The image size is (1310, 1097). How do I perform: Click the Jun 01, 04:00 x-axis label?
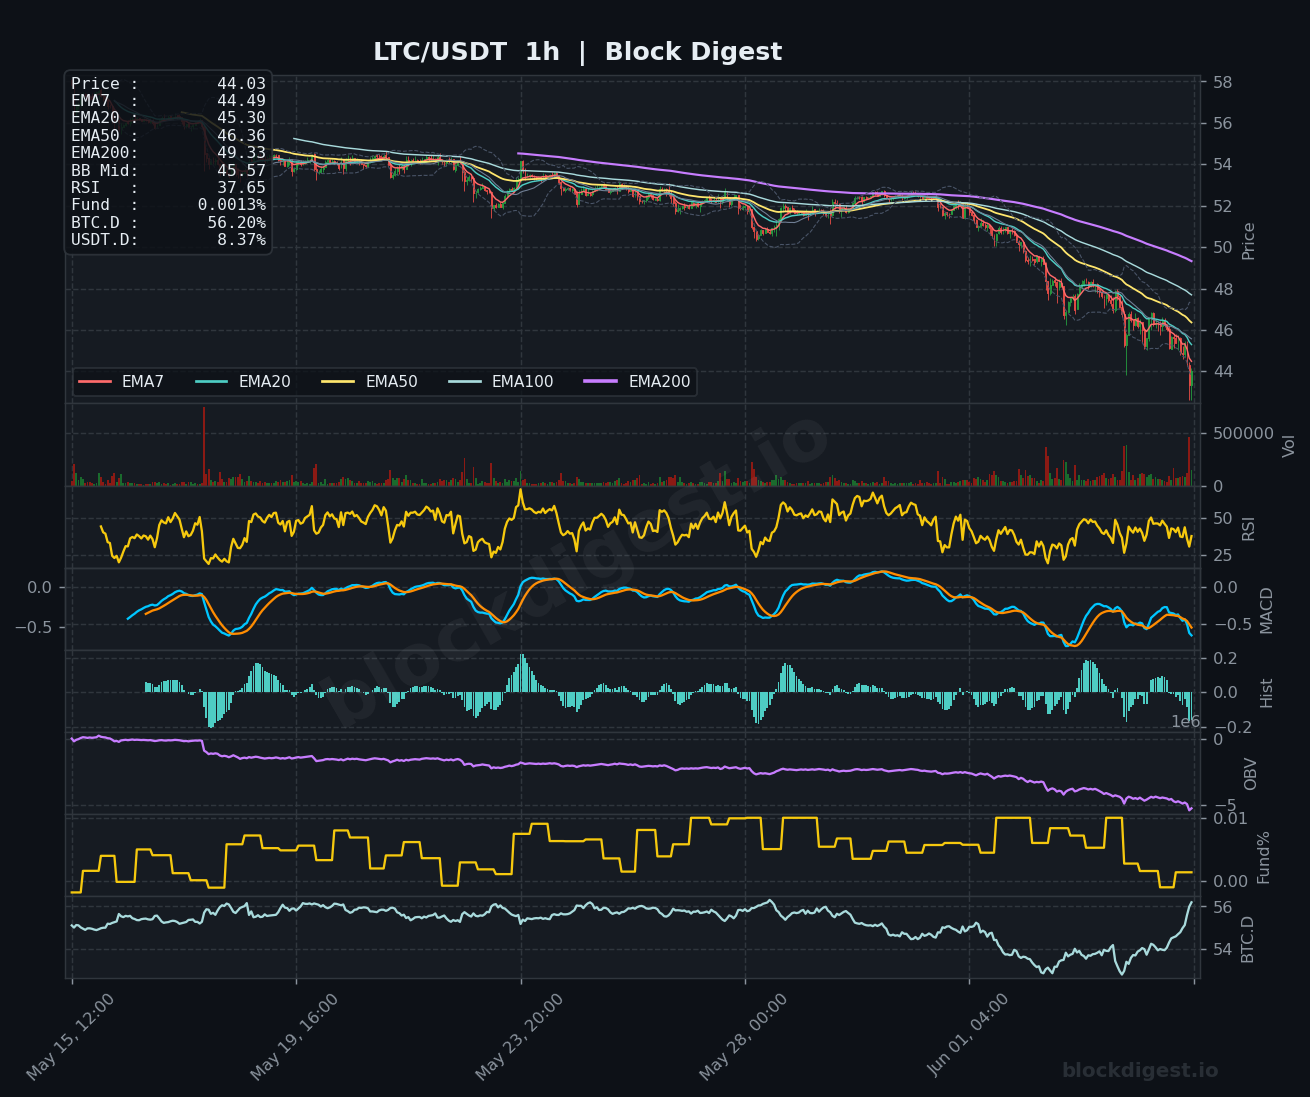click(x=969, y=1035)
